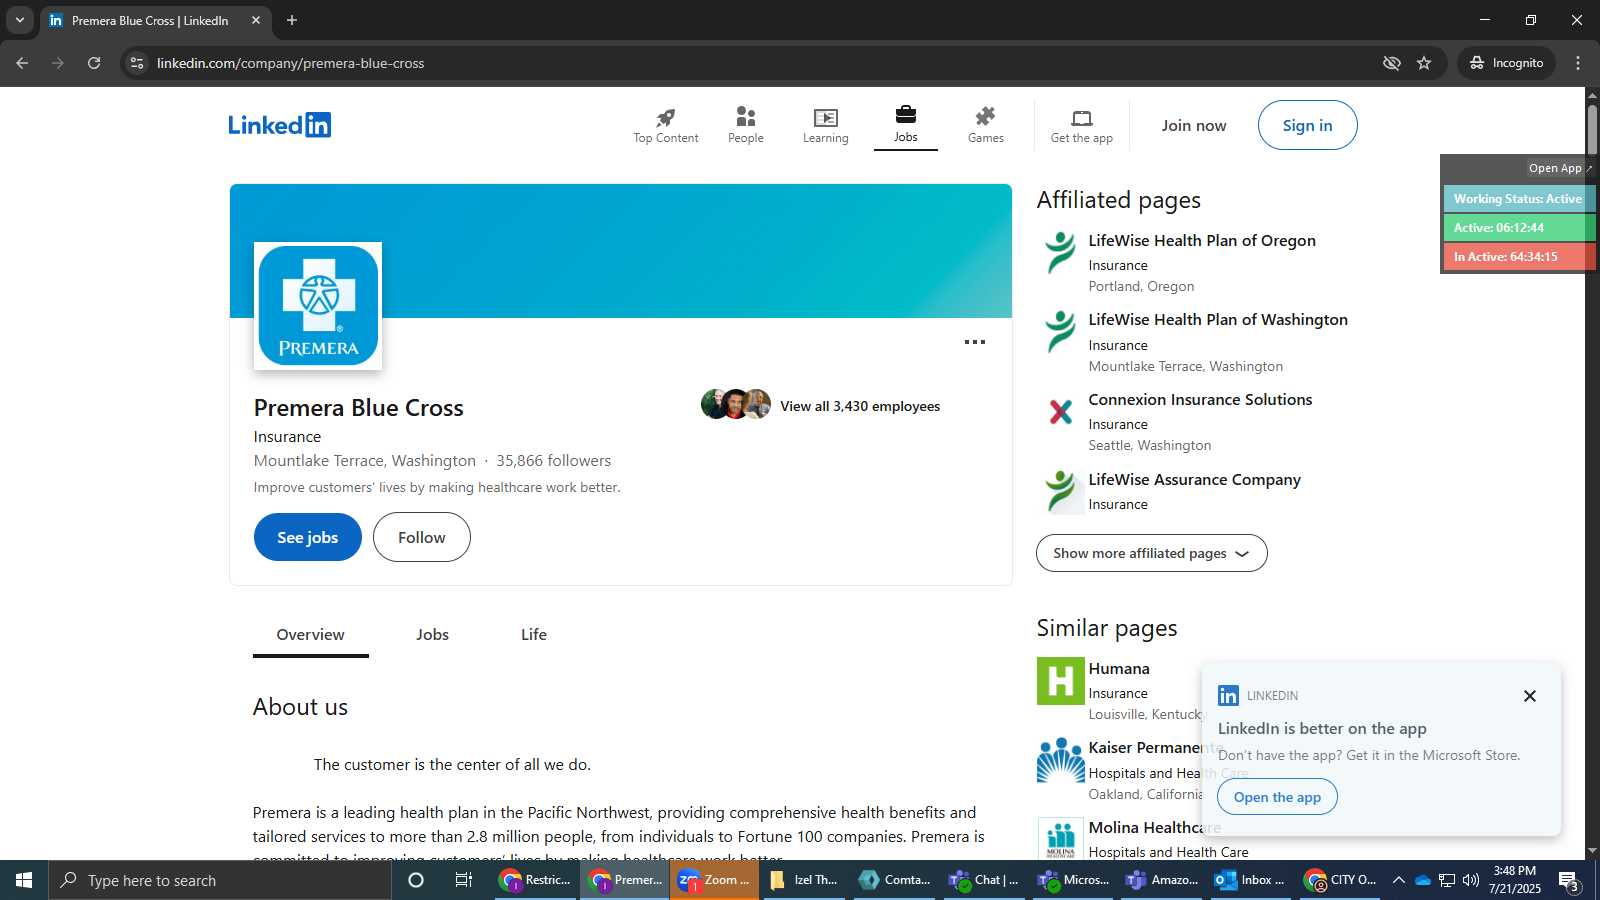Close the Premera Blue Cross tab
This screenshot has width=1600, height=900.
256,20
